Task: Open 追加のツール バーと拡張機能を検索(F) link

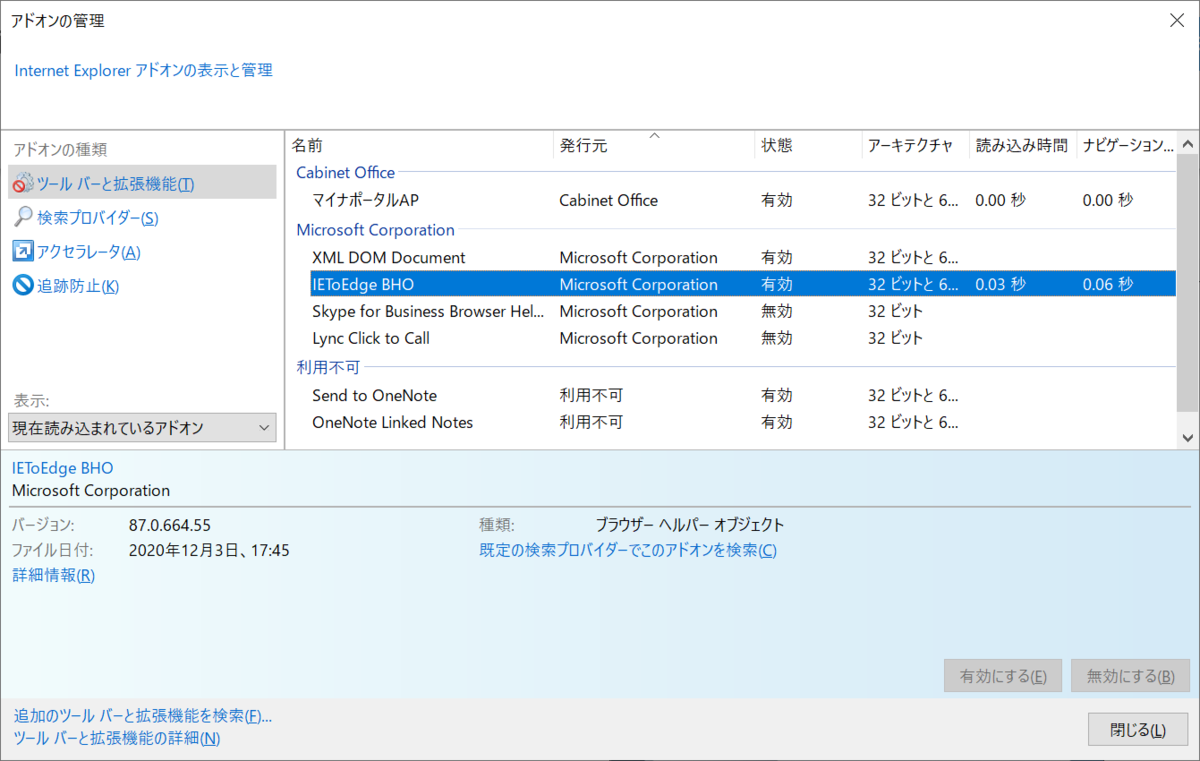Action: point(143,716)
